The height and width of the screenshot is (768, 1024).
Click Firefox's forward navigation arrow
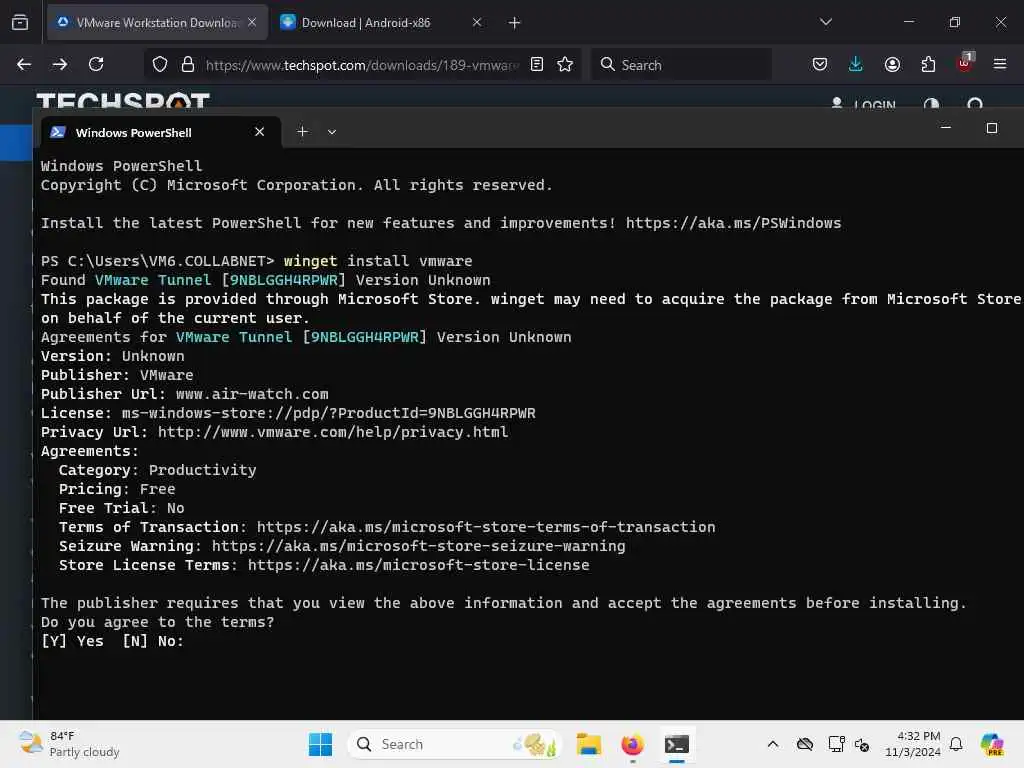pyautogui.click(x=59, y=64)
